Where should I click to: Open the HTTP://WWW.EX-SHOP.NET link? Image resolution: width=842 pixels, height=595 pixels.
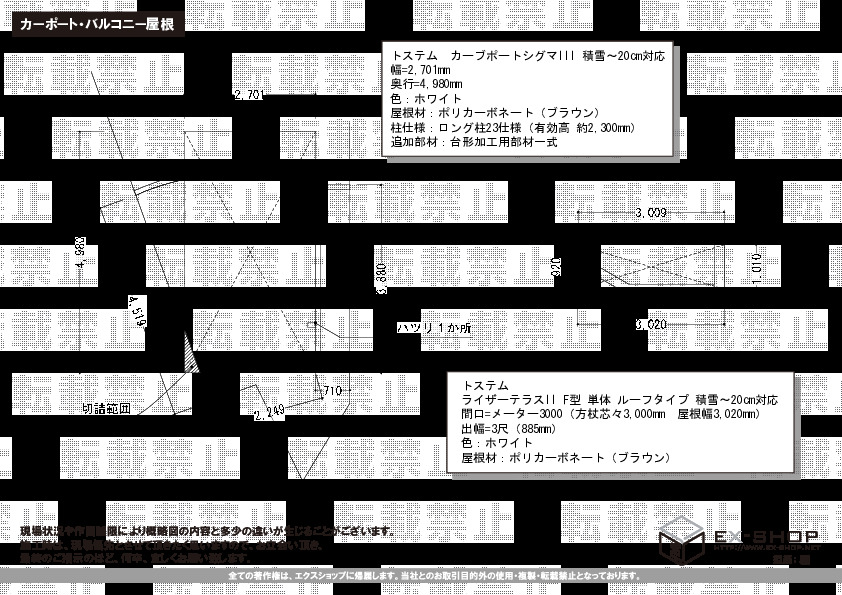click(767, 548)
